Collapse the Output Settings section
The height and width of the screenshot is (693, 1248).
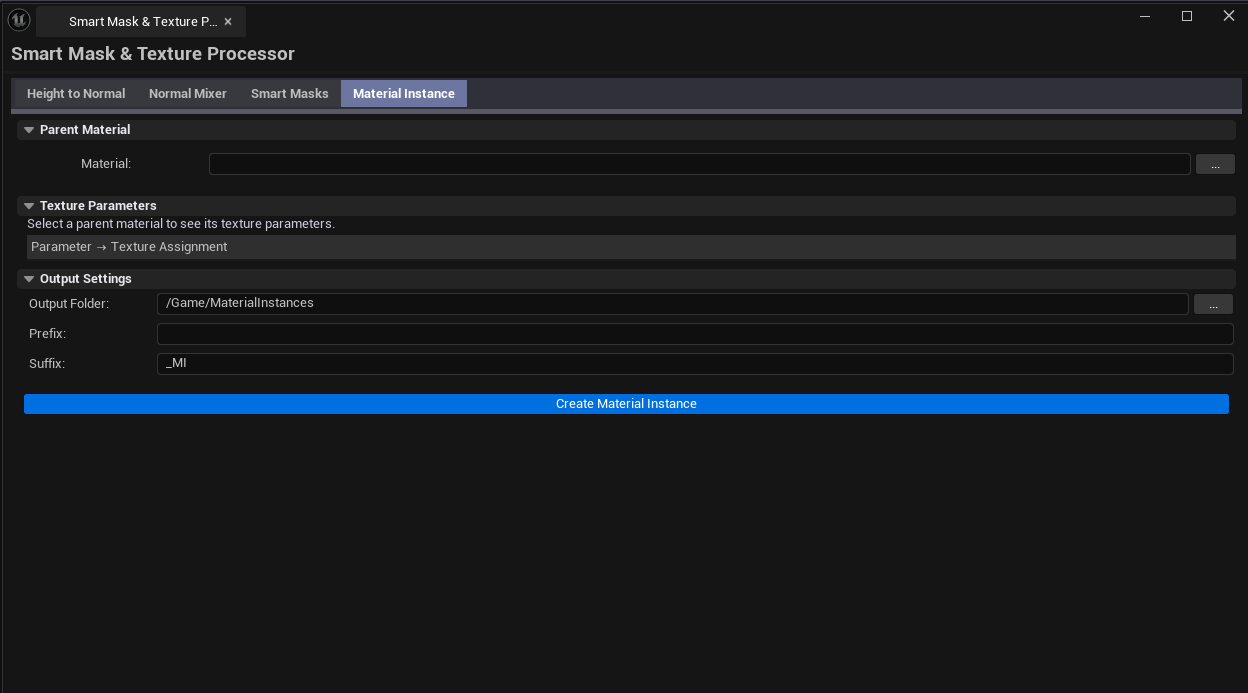coord(29,279)
